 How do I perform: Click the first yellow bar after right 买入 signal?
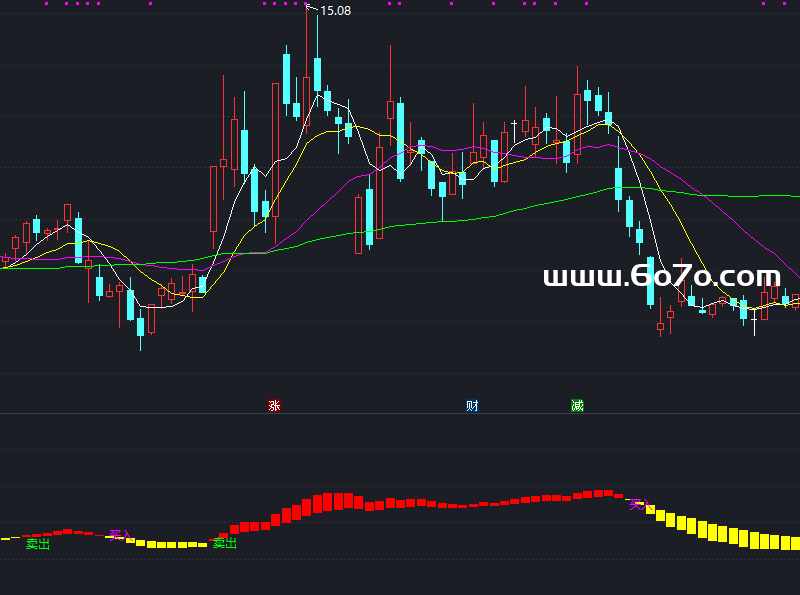coord(651,510)
